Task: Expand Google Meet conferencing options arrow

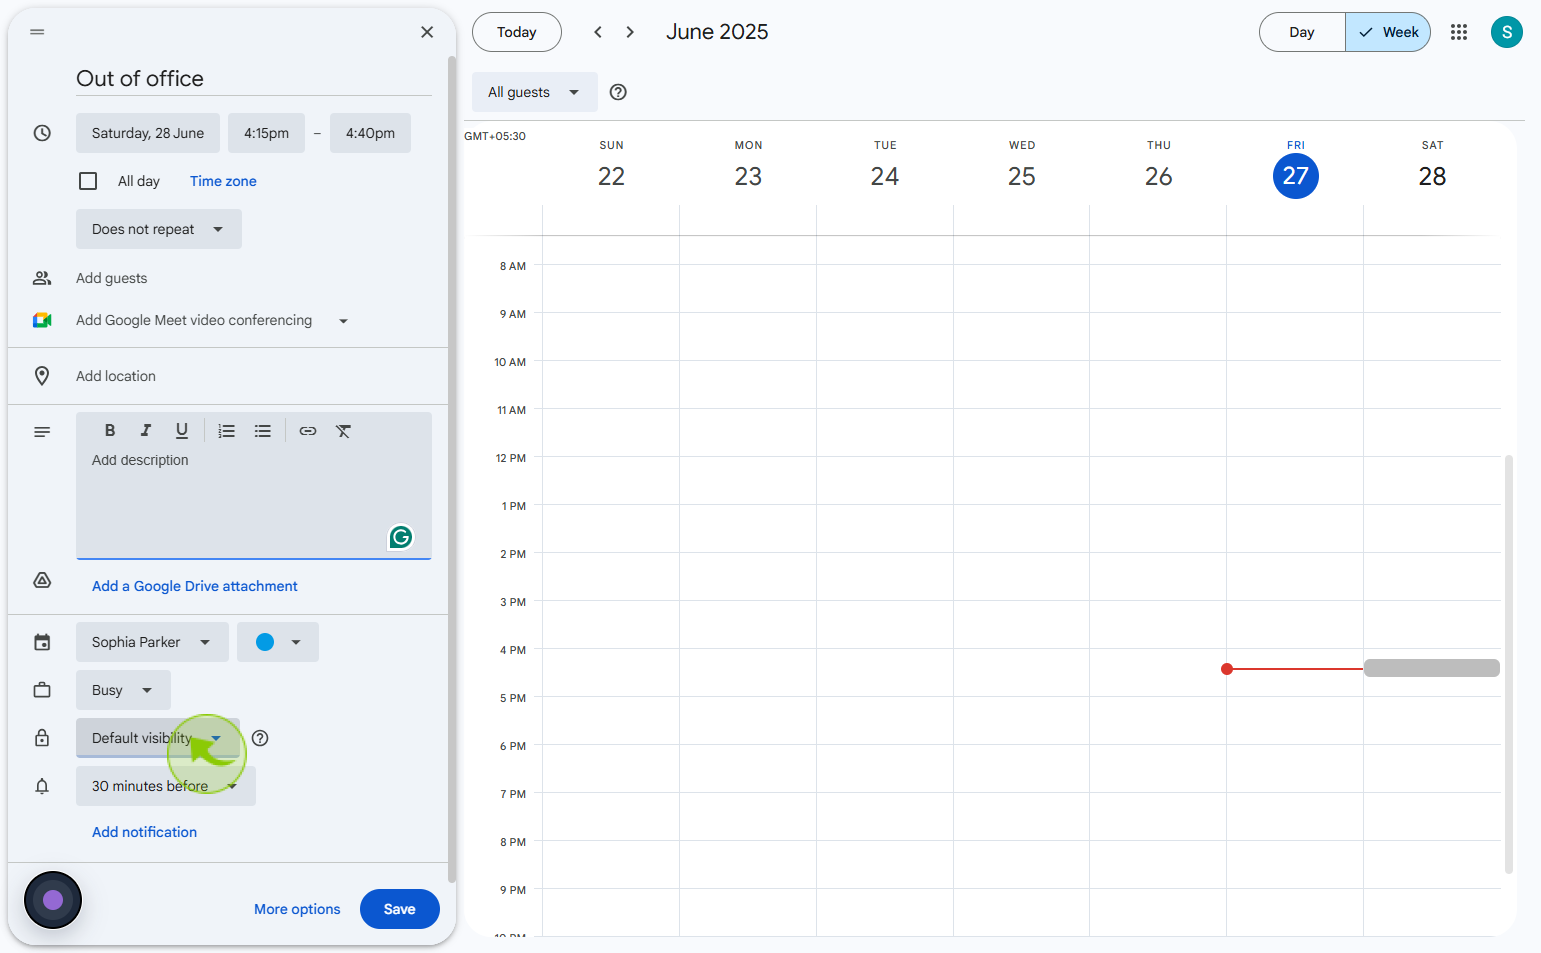Action: [x=343, y=321]
